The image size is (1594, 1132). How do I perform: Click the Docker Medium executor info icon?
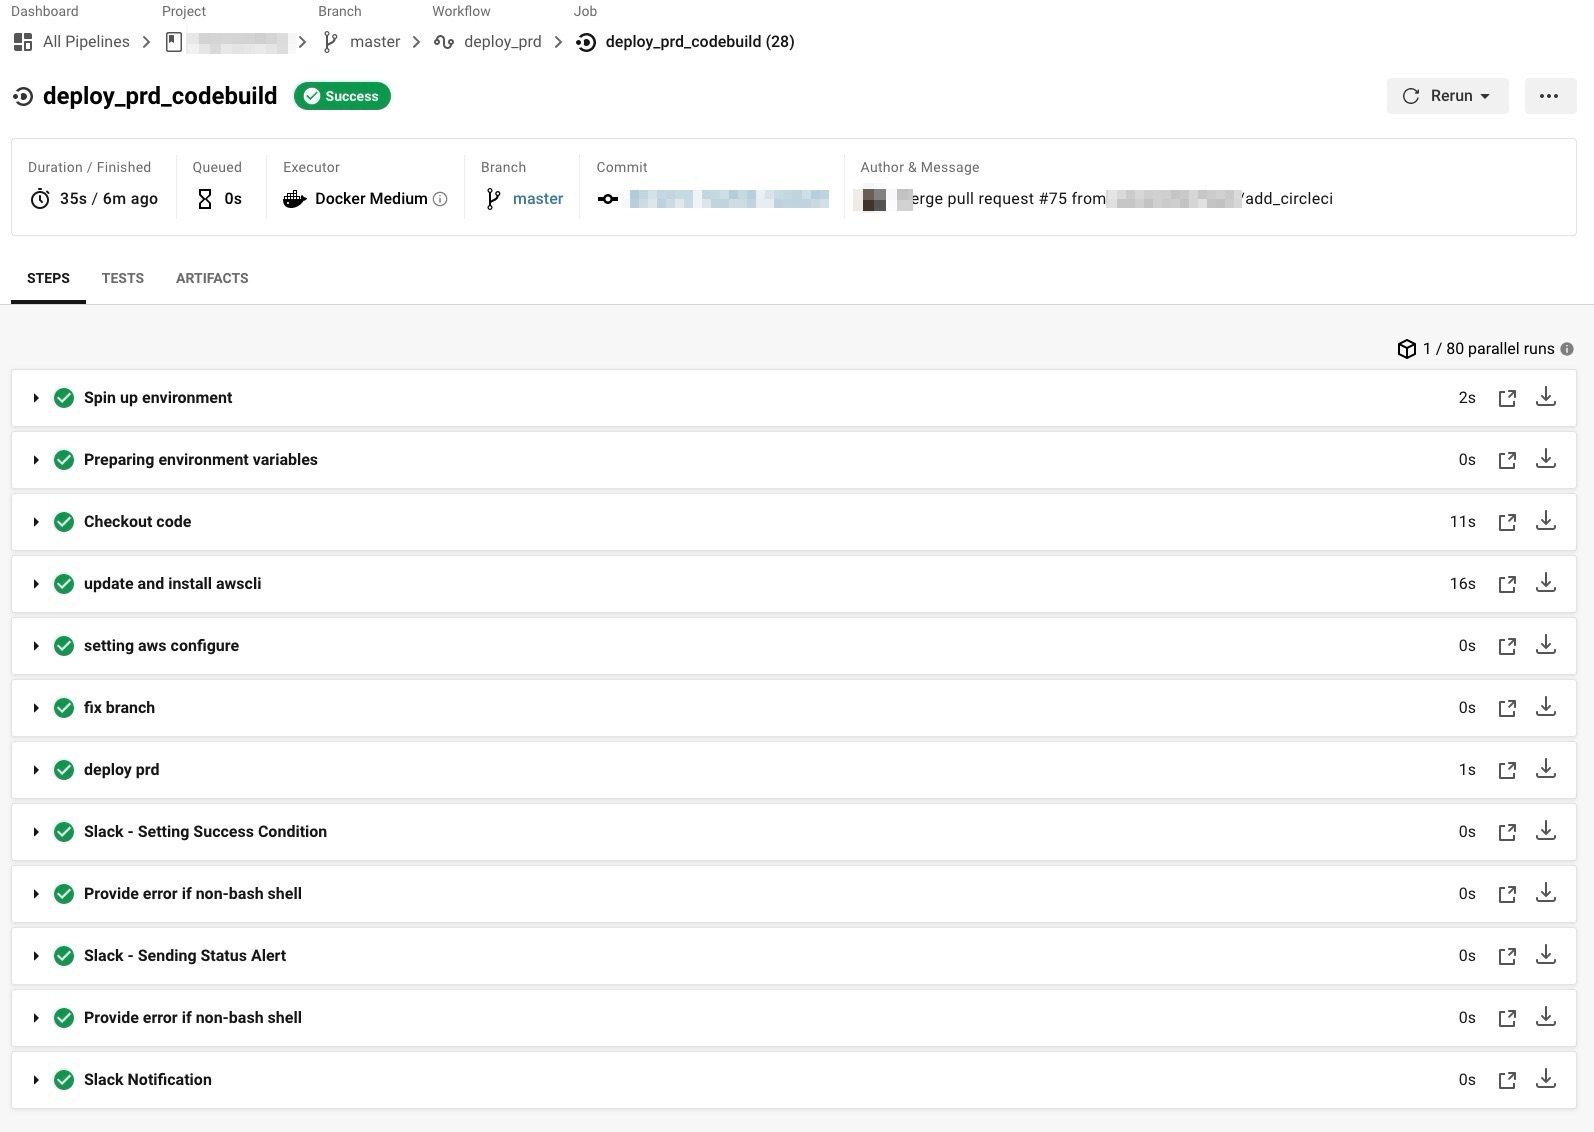coord(440,199)
